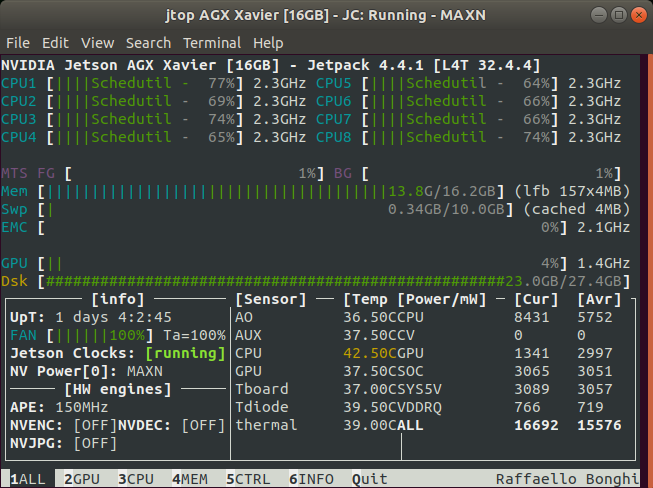Click the [HW engines] header
This screenshot has width=653, height=488.
(x=118, y=389)
